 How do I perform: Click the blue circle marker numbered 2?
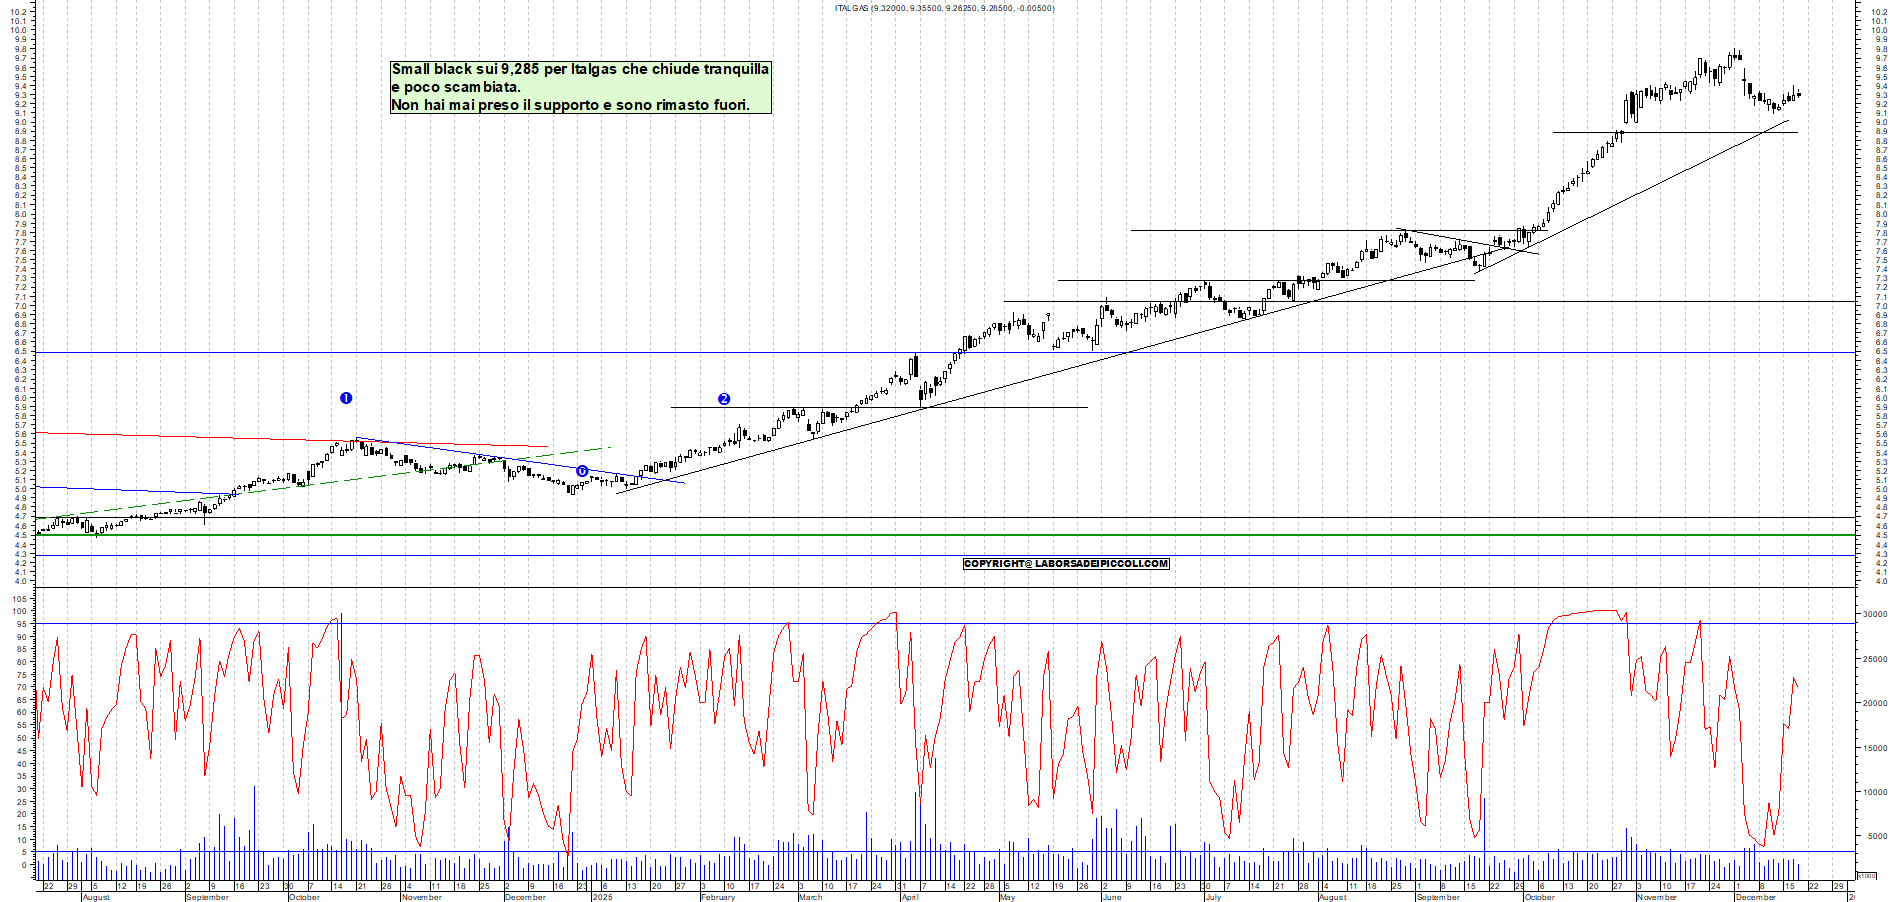tap(724, 399)
